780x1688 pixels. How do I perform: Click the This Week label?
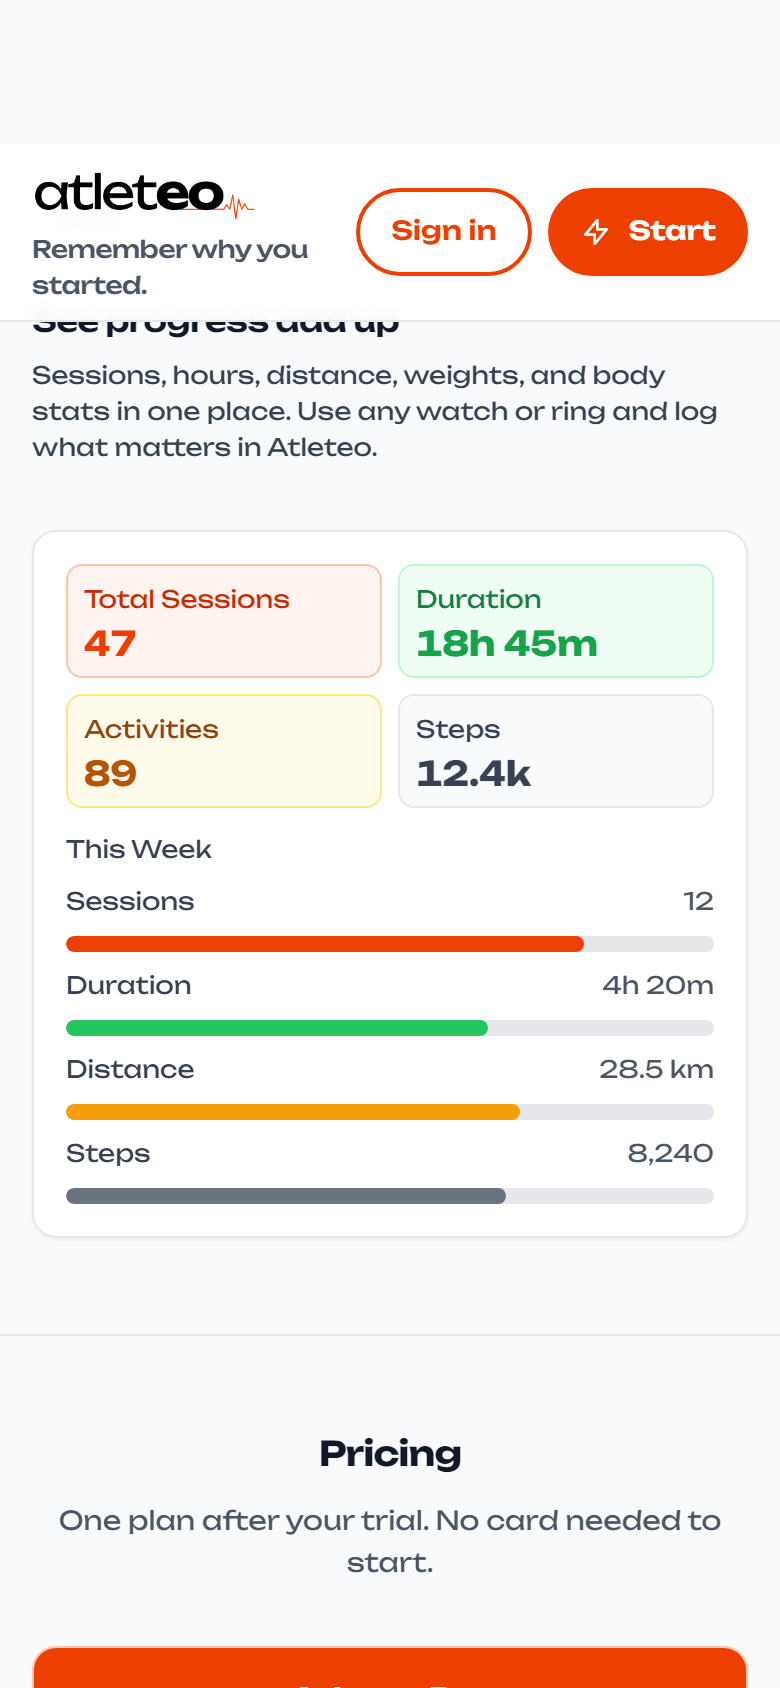click(x=139, y=849)
